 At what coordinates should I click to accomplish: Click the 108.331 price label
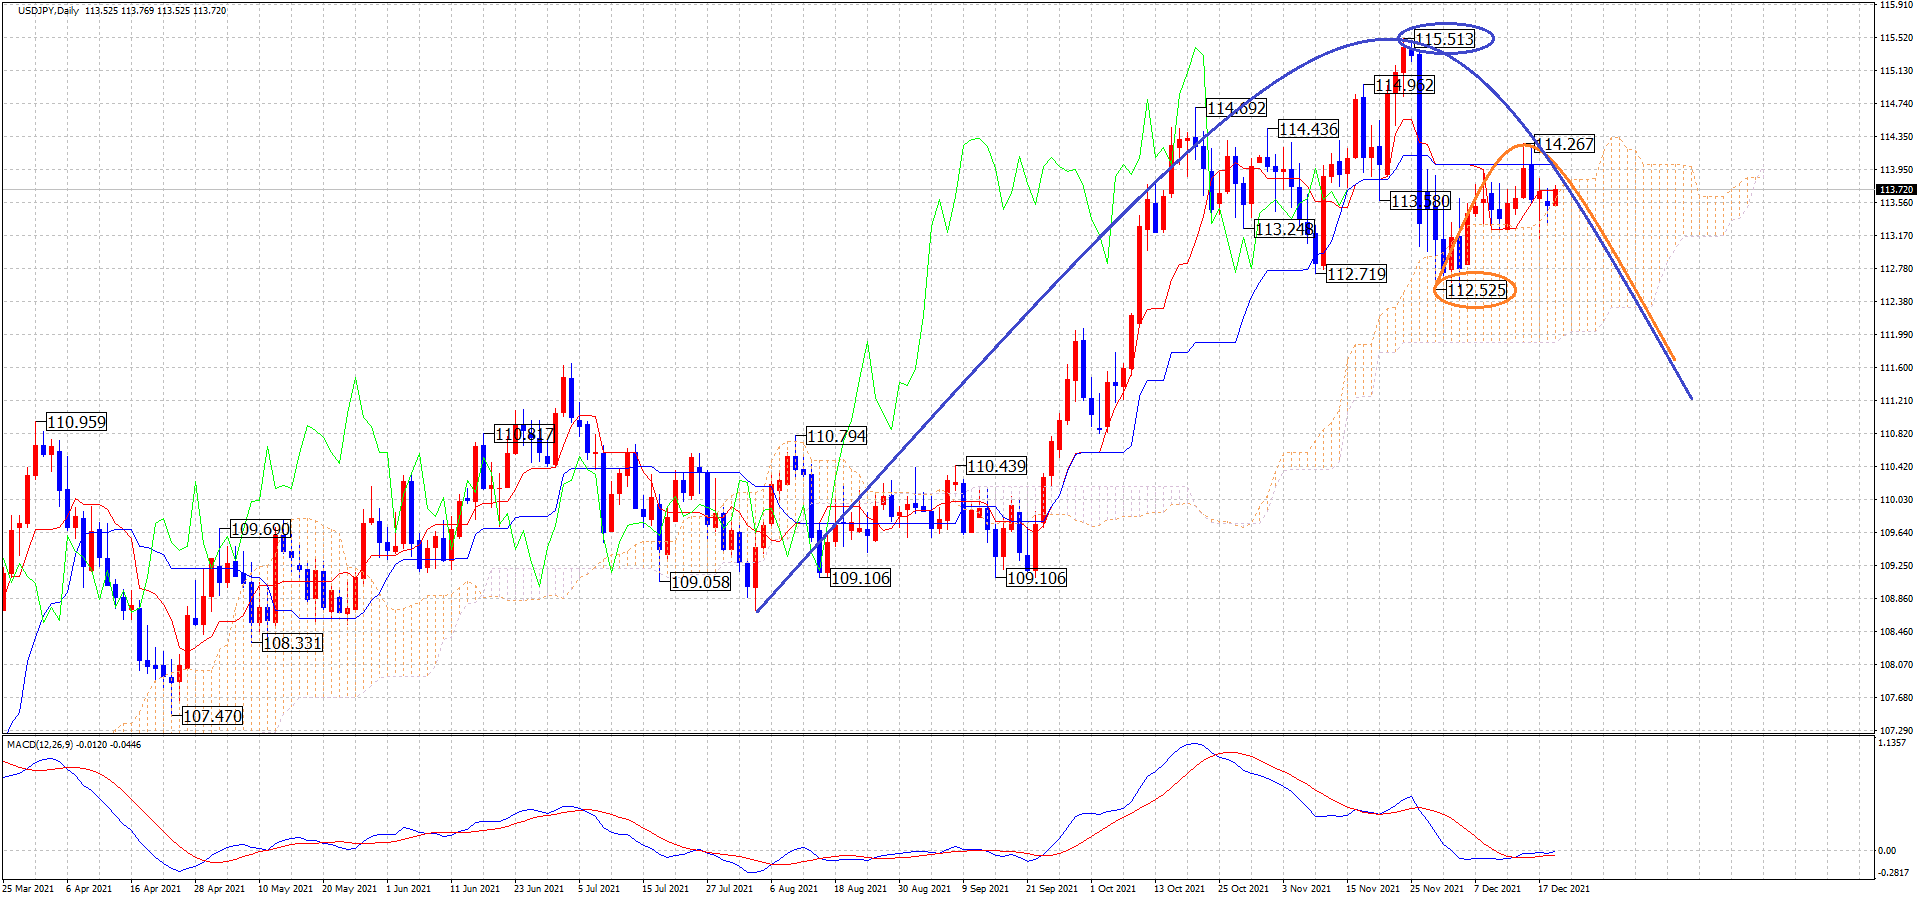tap(292, 643)
